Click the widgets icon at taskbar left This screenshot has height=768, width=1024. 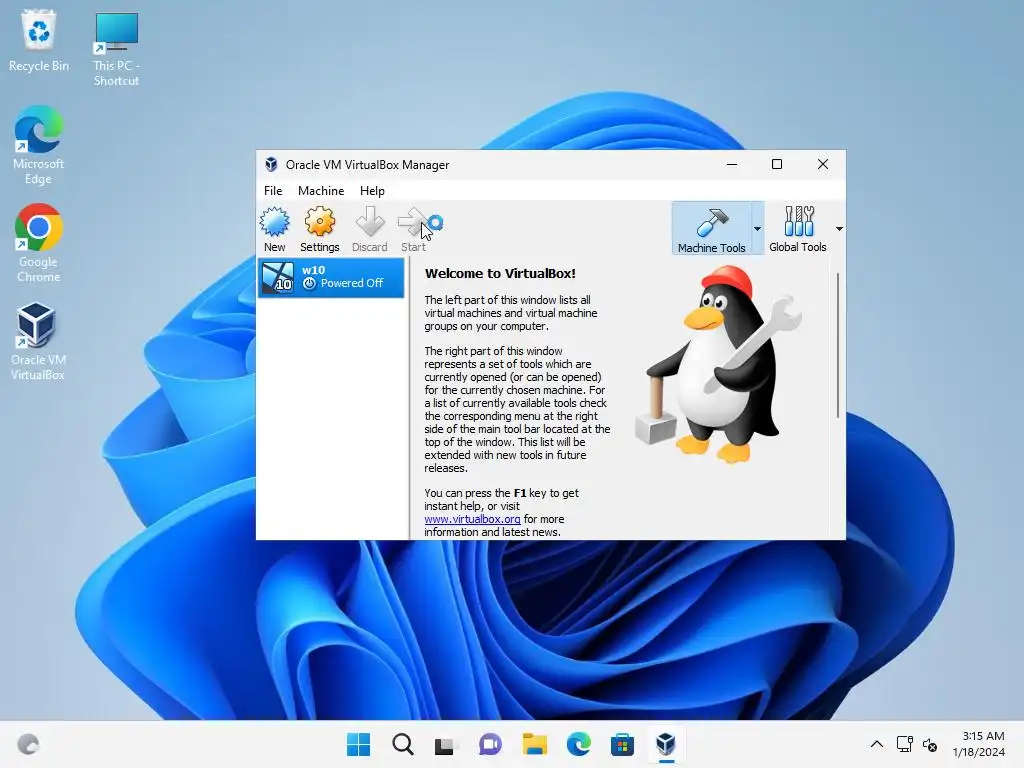(x=28, y=744)
